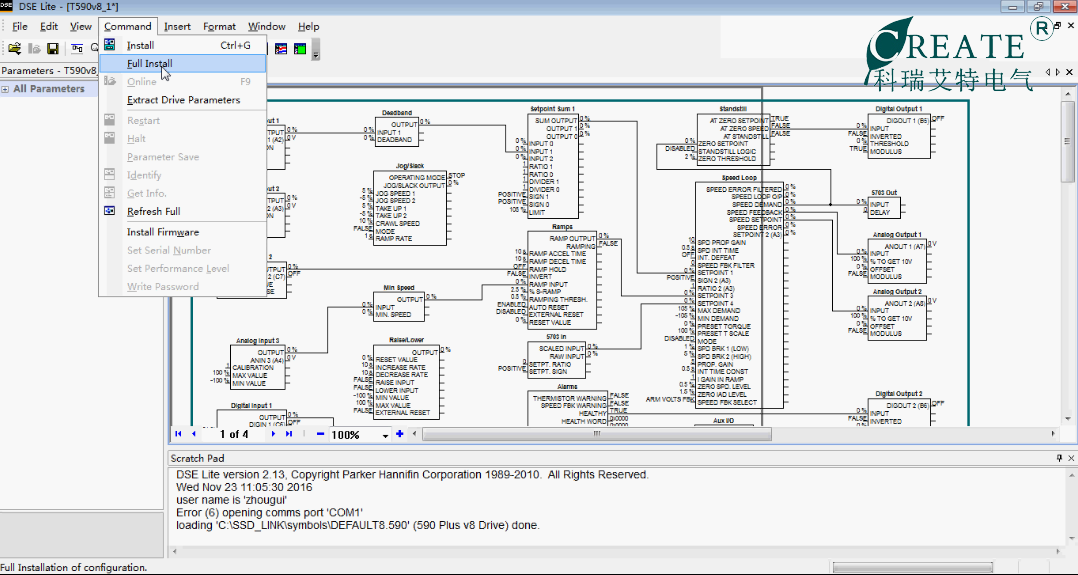Select the Deadband function block
The height and width of the screenshot is (575, 1078).
click(x=397, y=131)
